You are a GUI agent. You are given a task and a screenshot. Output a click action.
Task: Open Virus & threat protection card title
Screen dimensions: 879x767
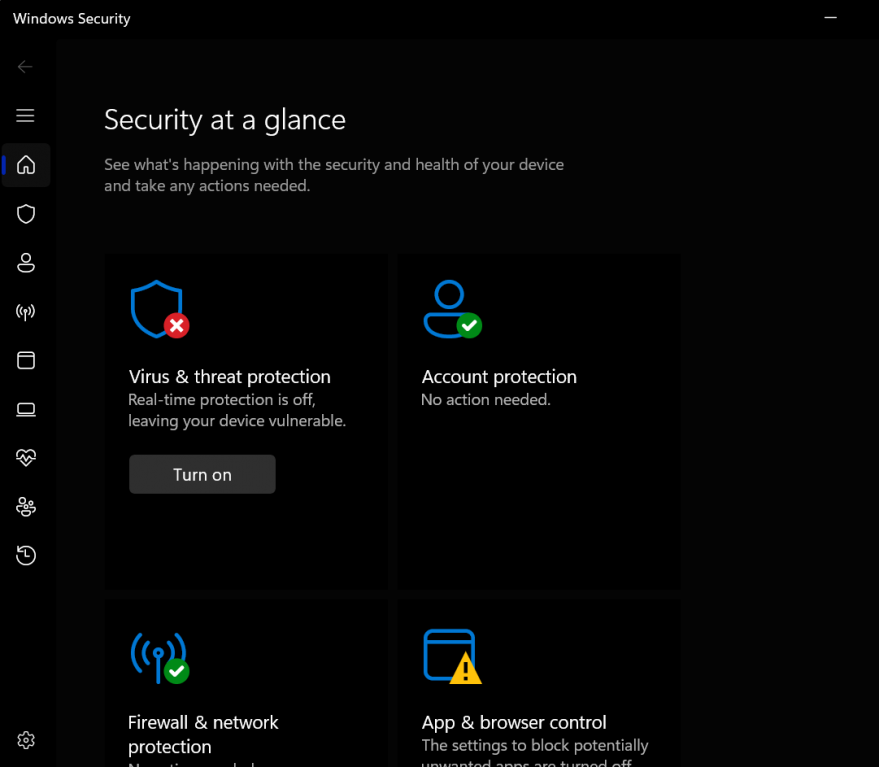(230, 377)
